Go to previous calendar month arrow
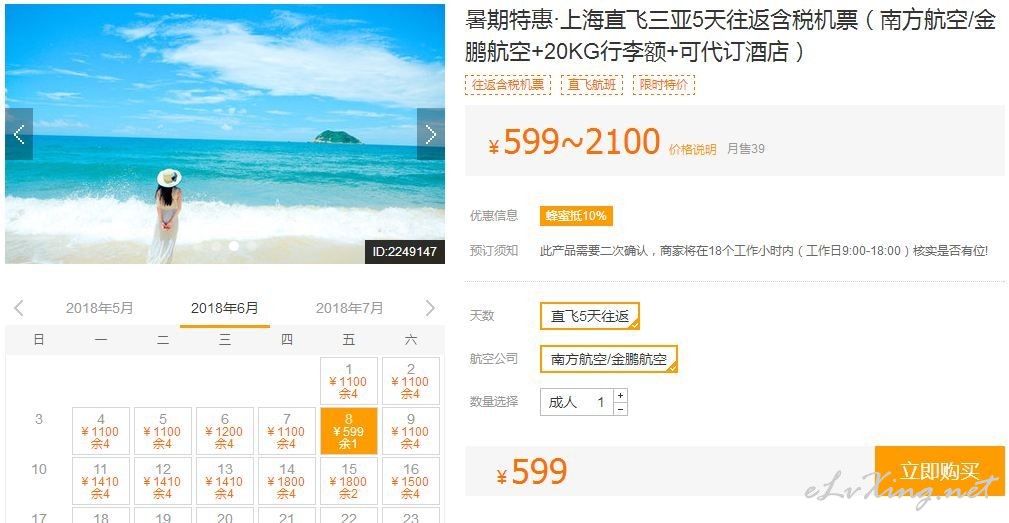The height and width of the screenshot is (523, 1009). click(x=19, y=308)
